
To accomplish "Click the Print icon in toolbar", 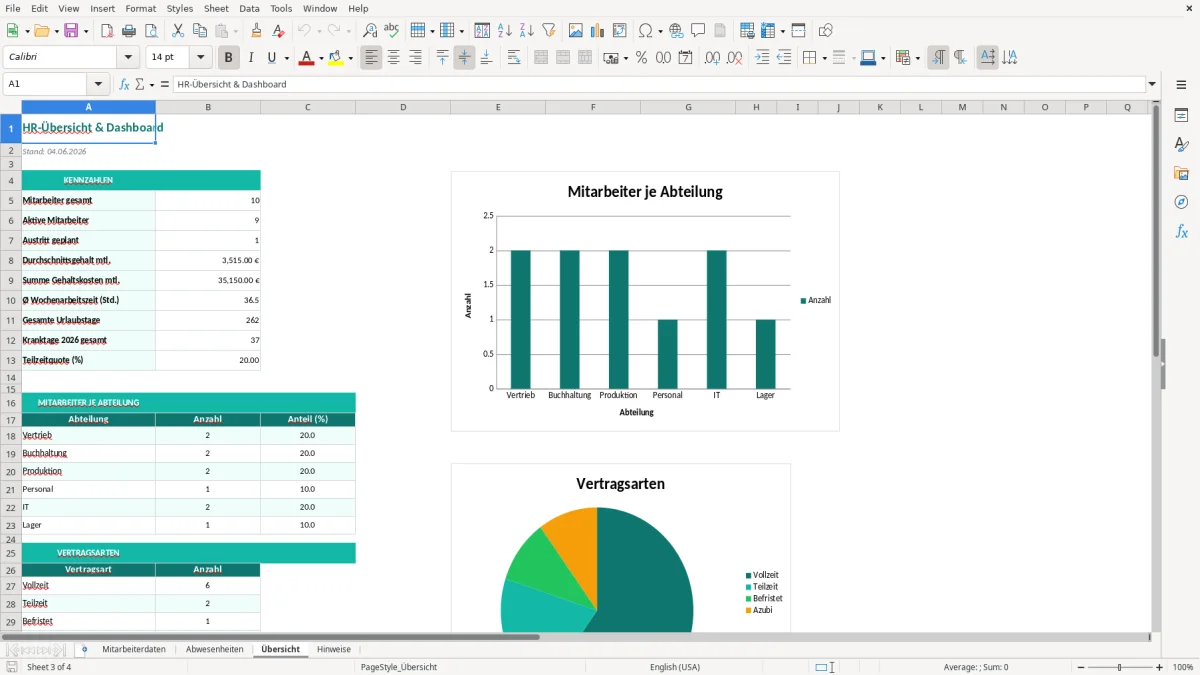I will click(x=129, y=31).
